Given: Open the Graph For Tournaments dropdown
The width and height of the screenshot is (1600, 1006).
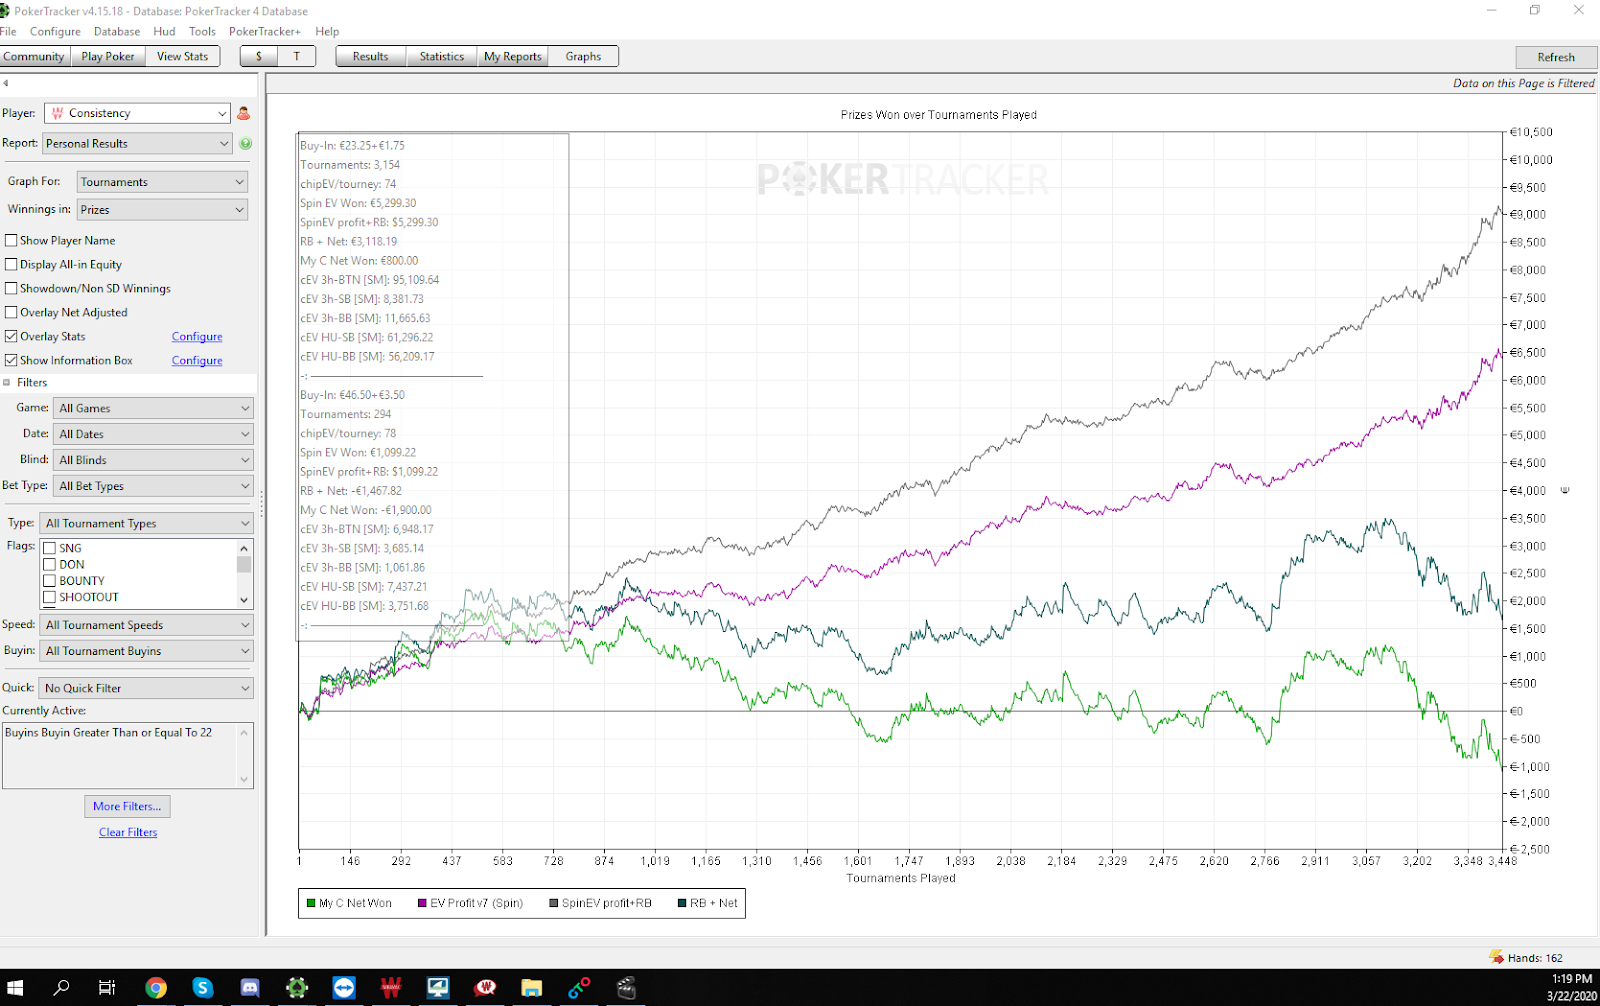Looking at the screenshot, I should [x=162, y=182].
